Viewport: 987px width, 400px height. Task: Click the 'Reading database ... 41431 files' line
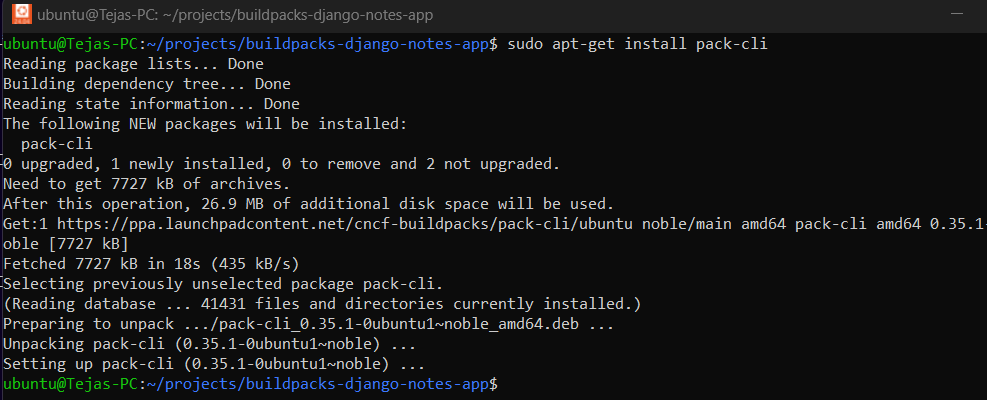click(322, 304)
